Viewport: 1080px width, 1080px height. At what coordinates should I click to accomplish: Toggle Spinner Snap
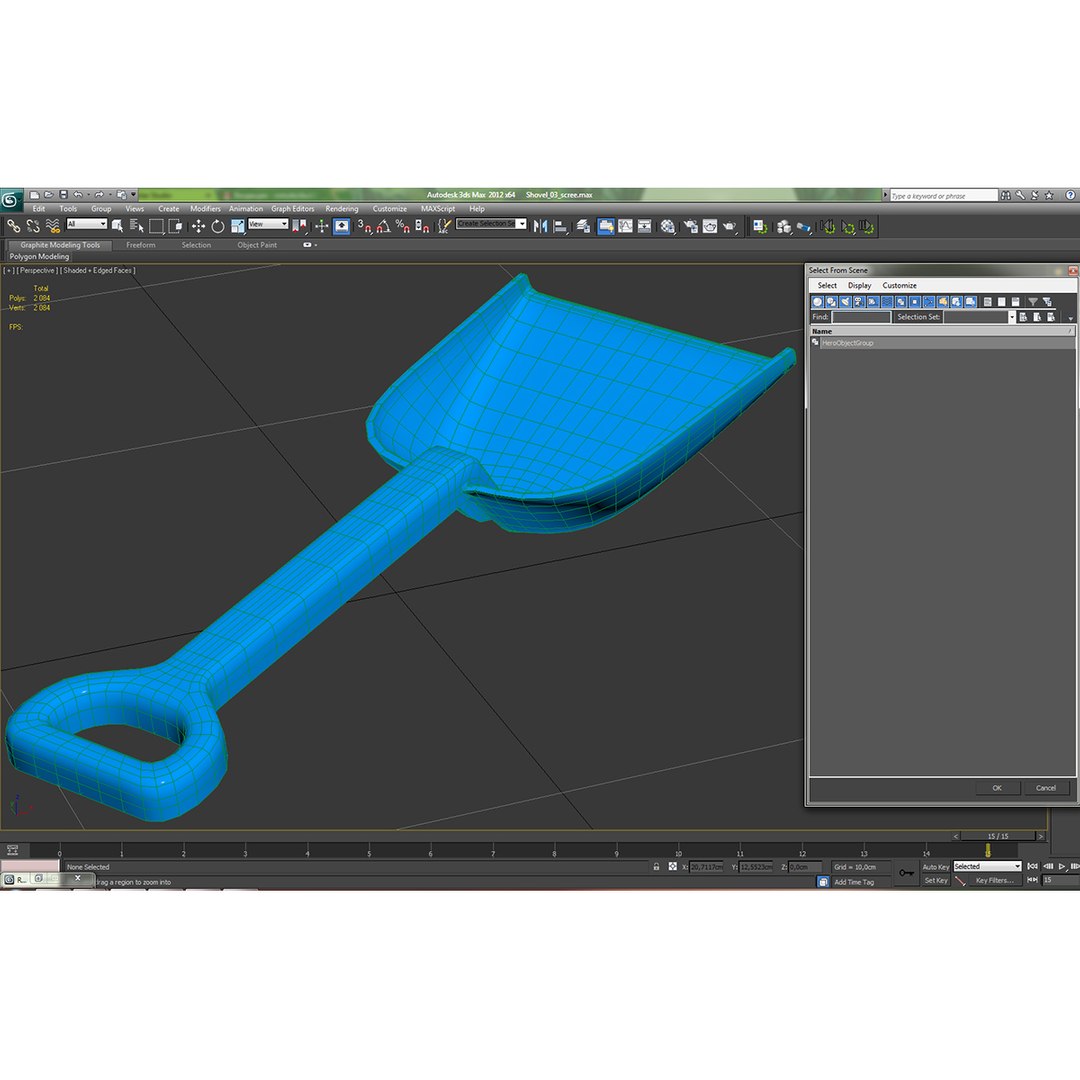point(422,226)
